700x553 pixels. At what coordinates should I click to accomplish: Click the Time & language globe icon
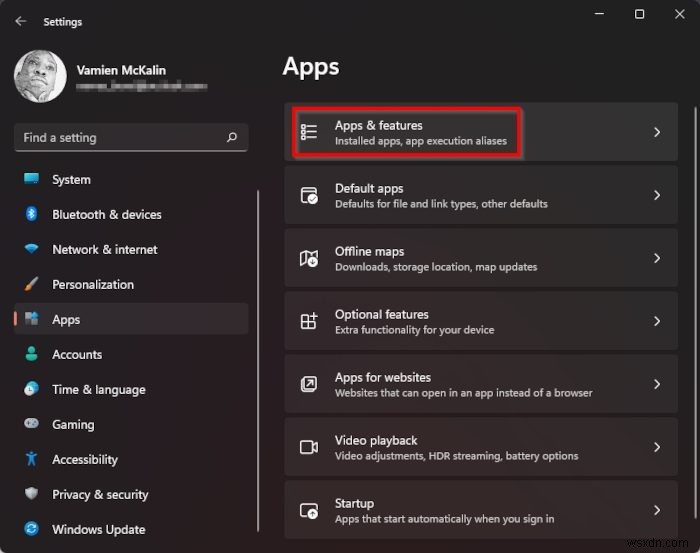tap(31, 389)
